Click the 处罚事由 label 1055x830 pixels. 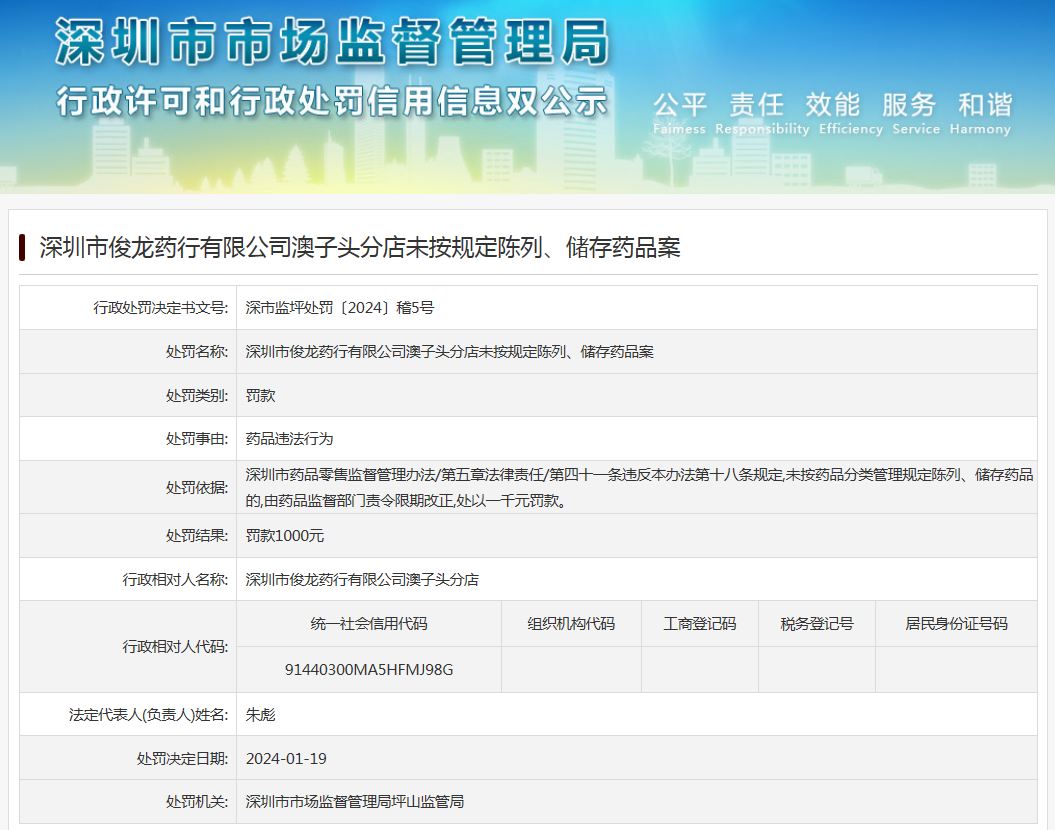(197, 439)
